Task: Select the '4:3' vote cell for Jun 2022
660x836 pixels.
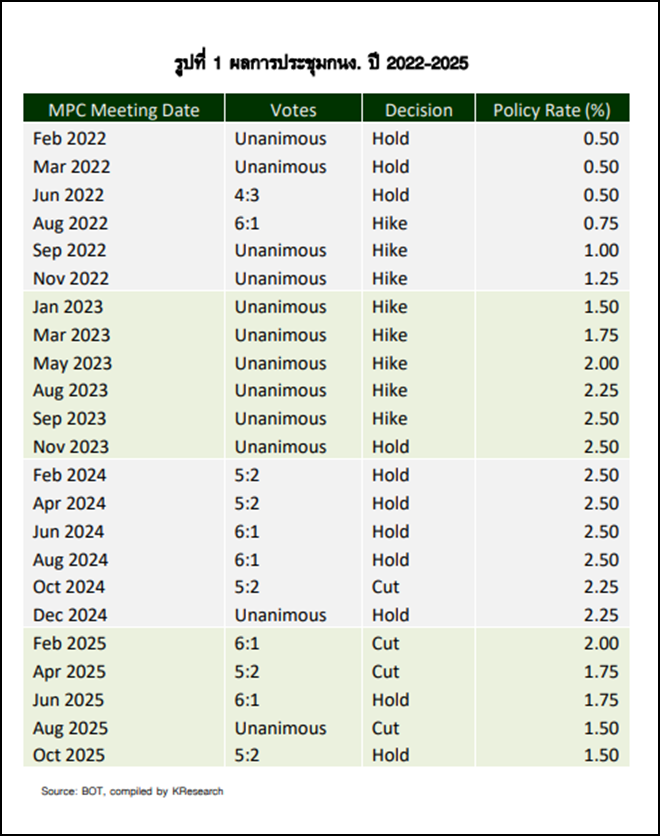Action: point(250,195)
